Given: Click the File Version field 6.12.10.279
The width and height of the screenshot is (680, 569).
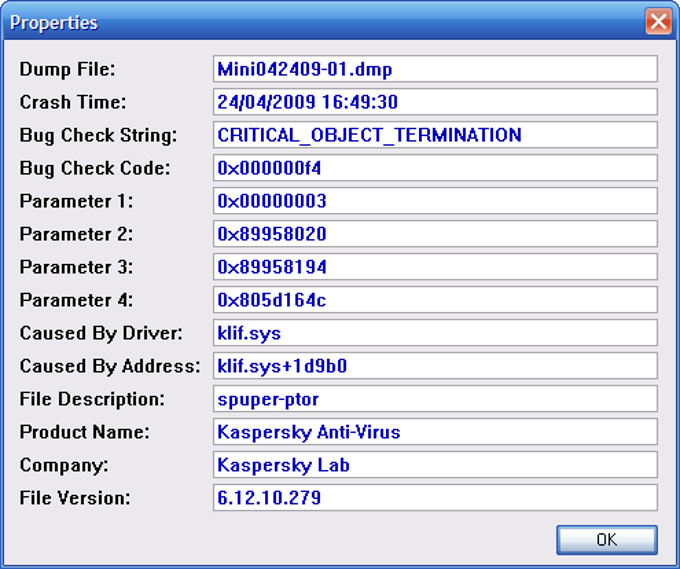Looking at the screenshot, I should [x=435, y=497].
